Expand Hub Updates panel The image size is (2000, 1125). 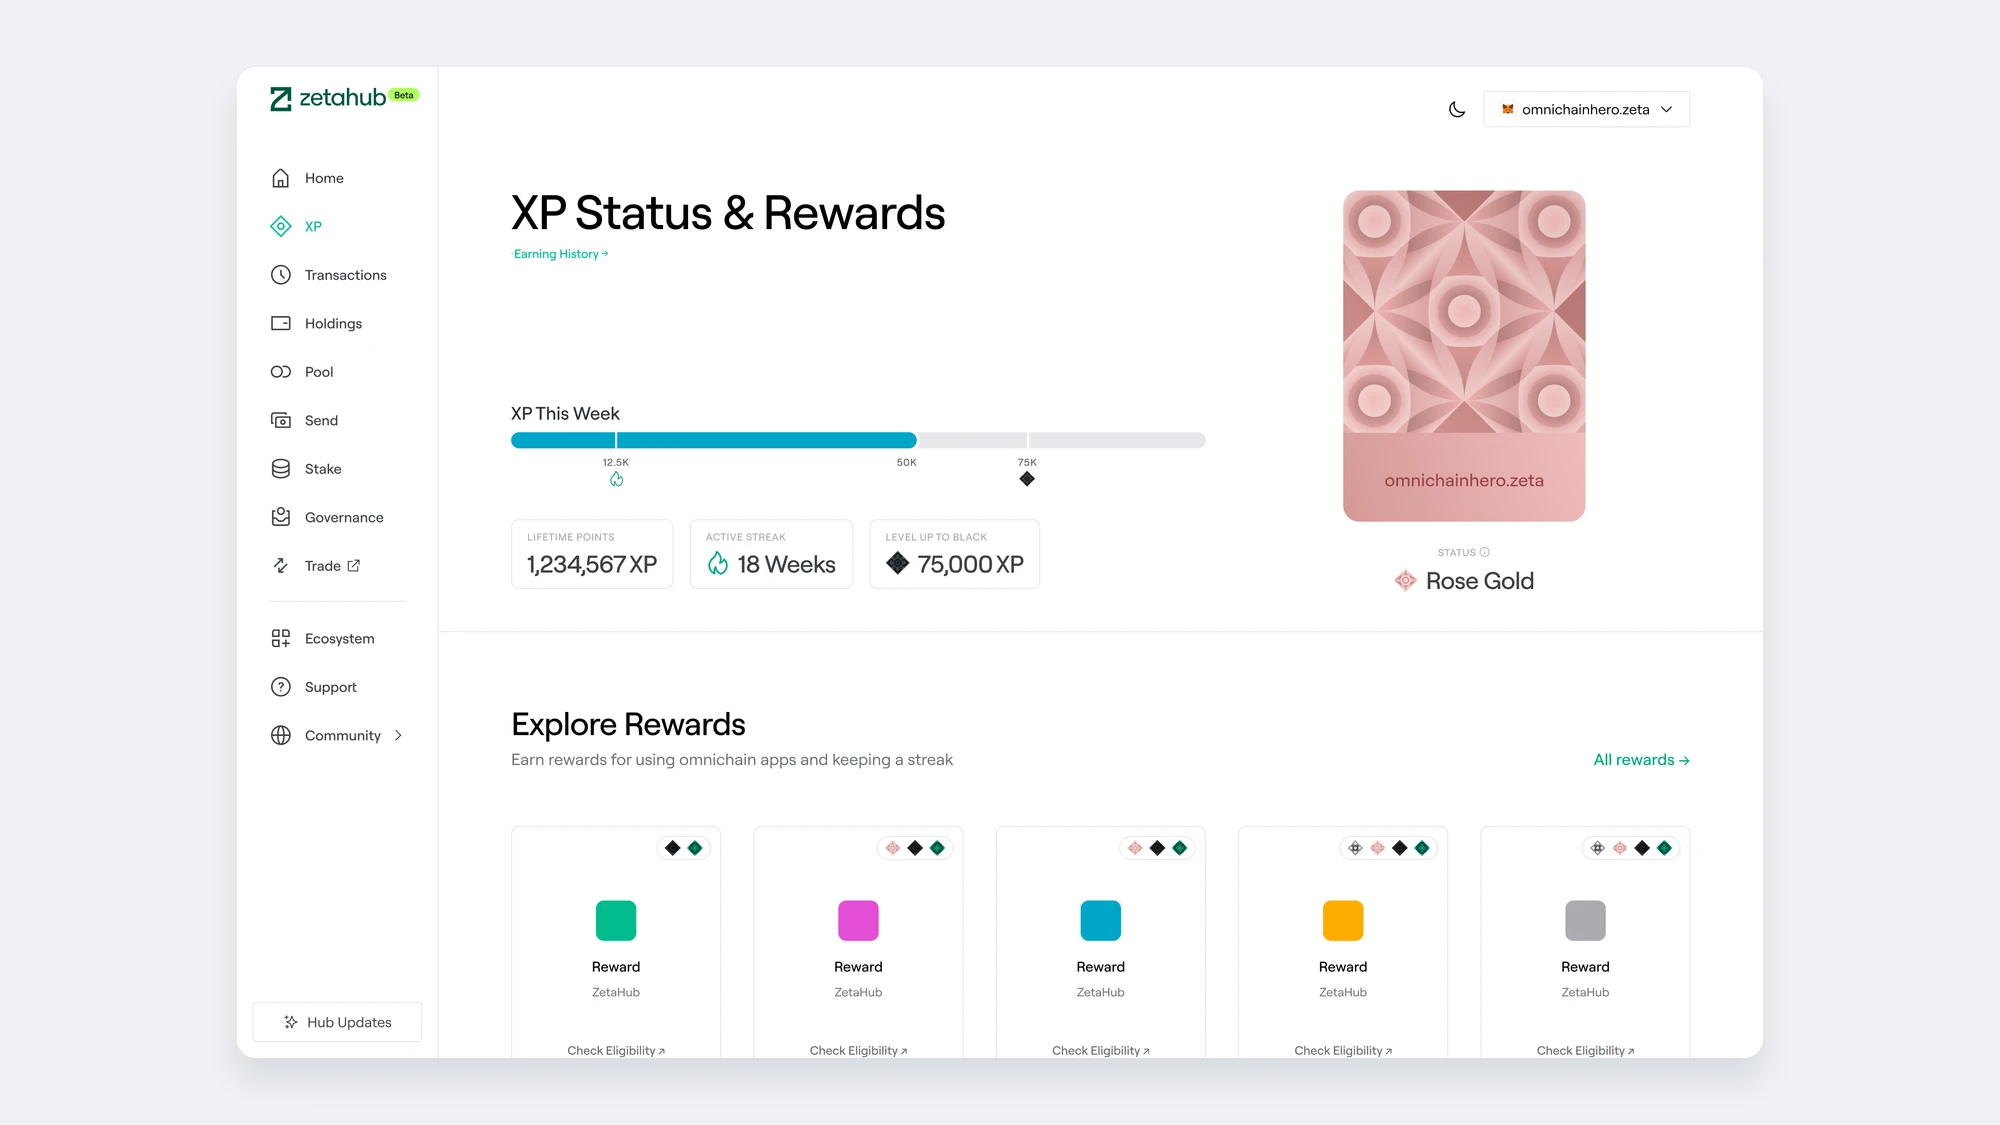tap(338, 1022)
